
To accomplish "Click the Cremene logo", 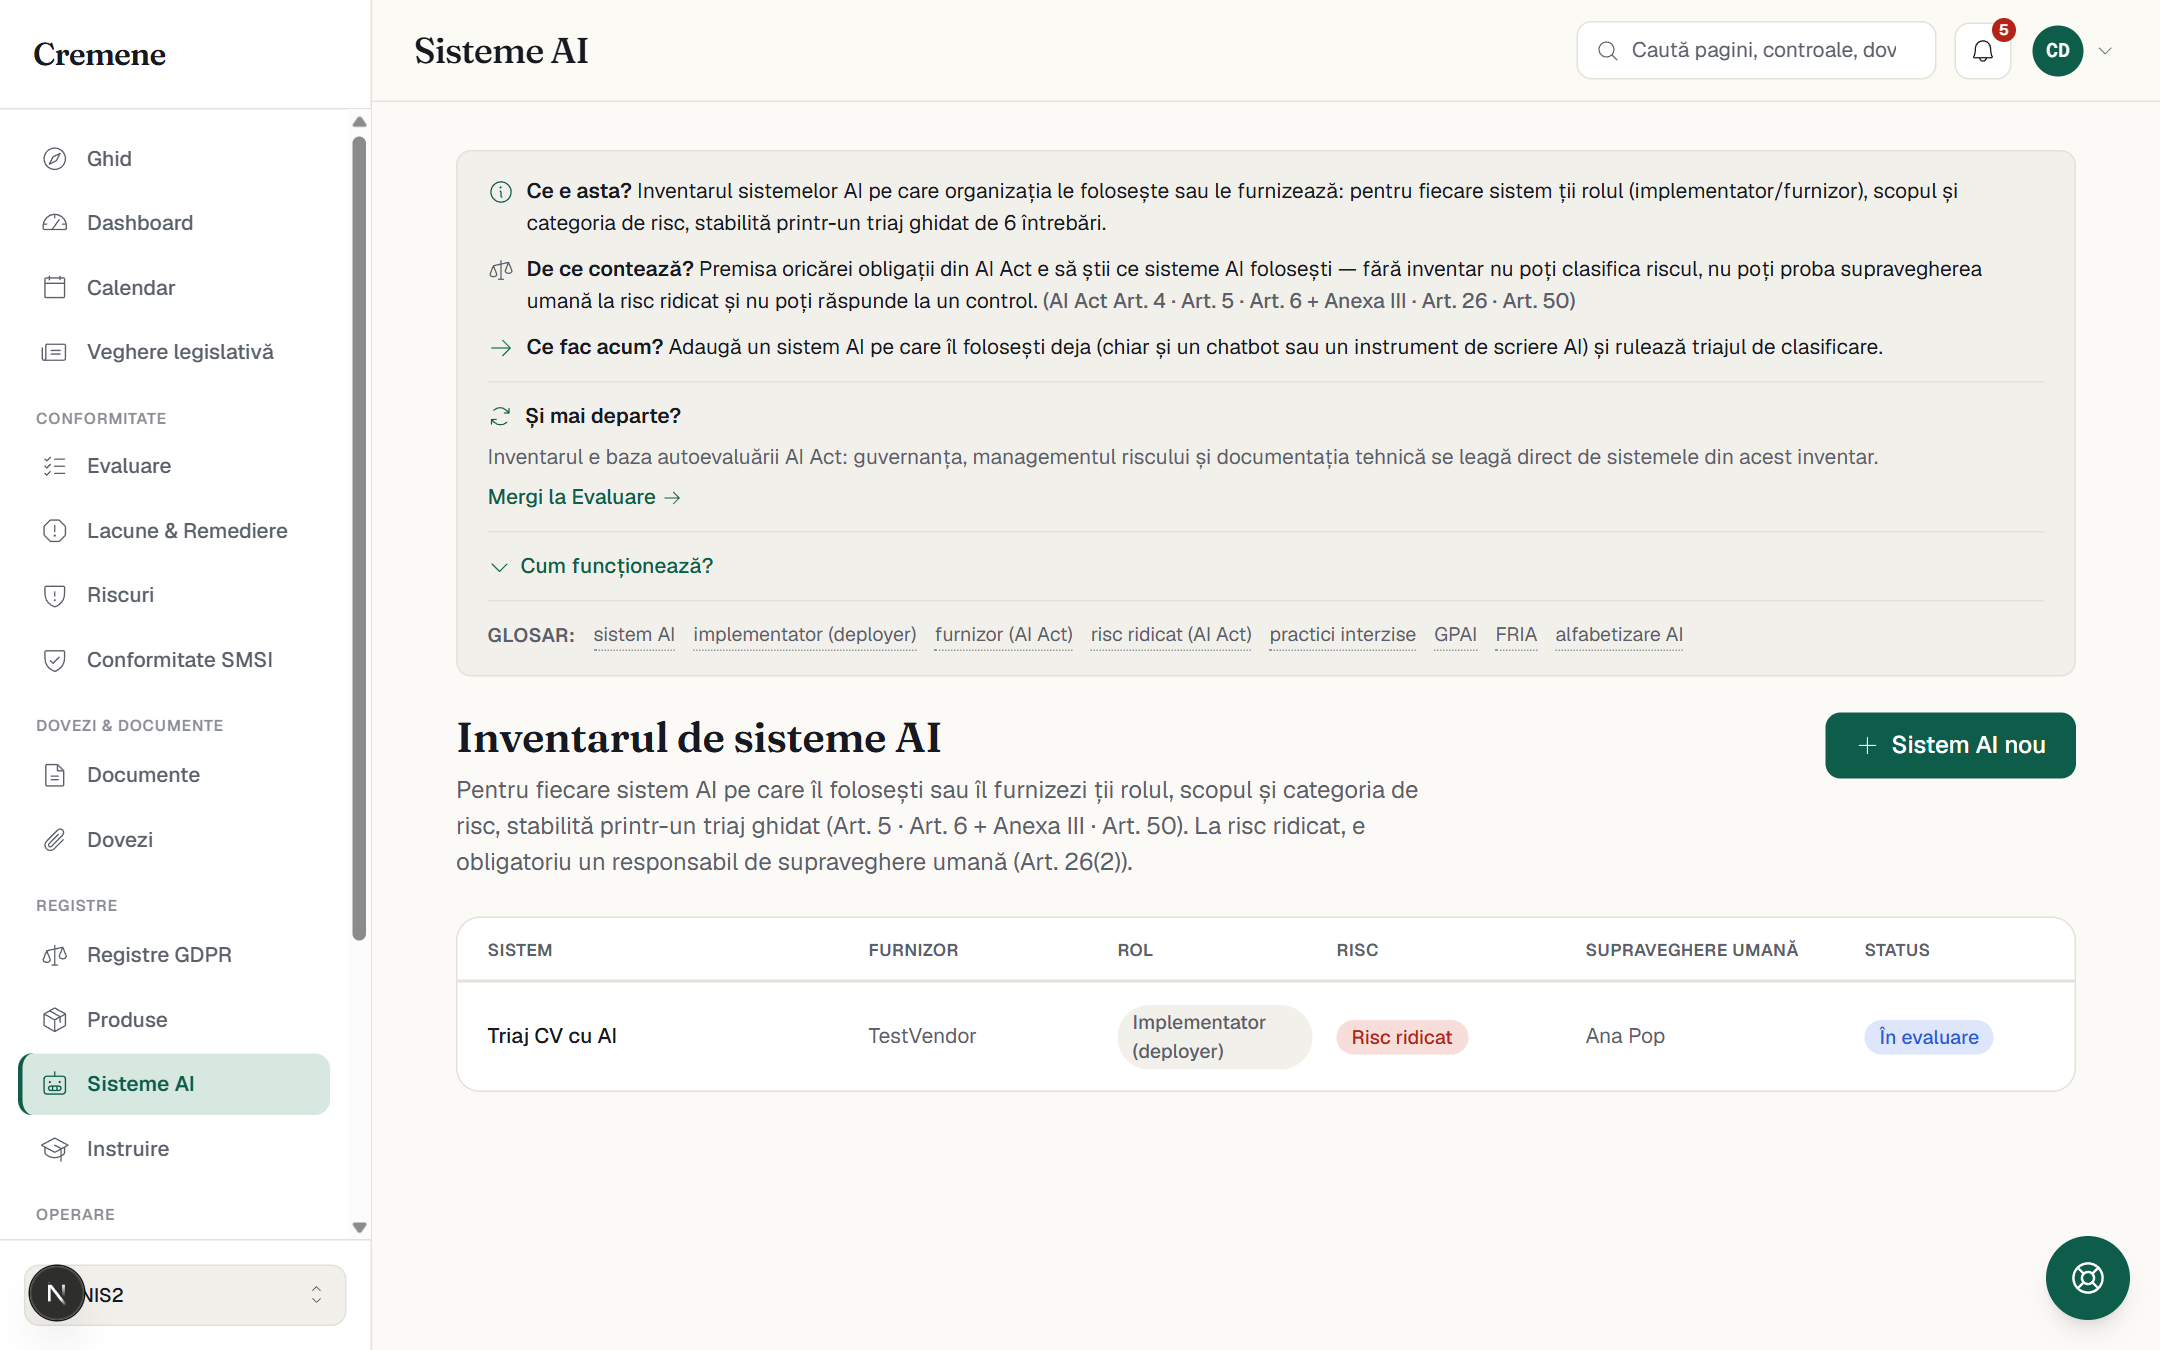I will (x=99, y=54).
